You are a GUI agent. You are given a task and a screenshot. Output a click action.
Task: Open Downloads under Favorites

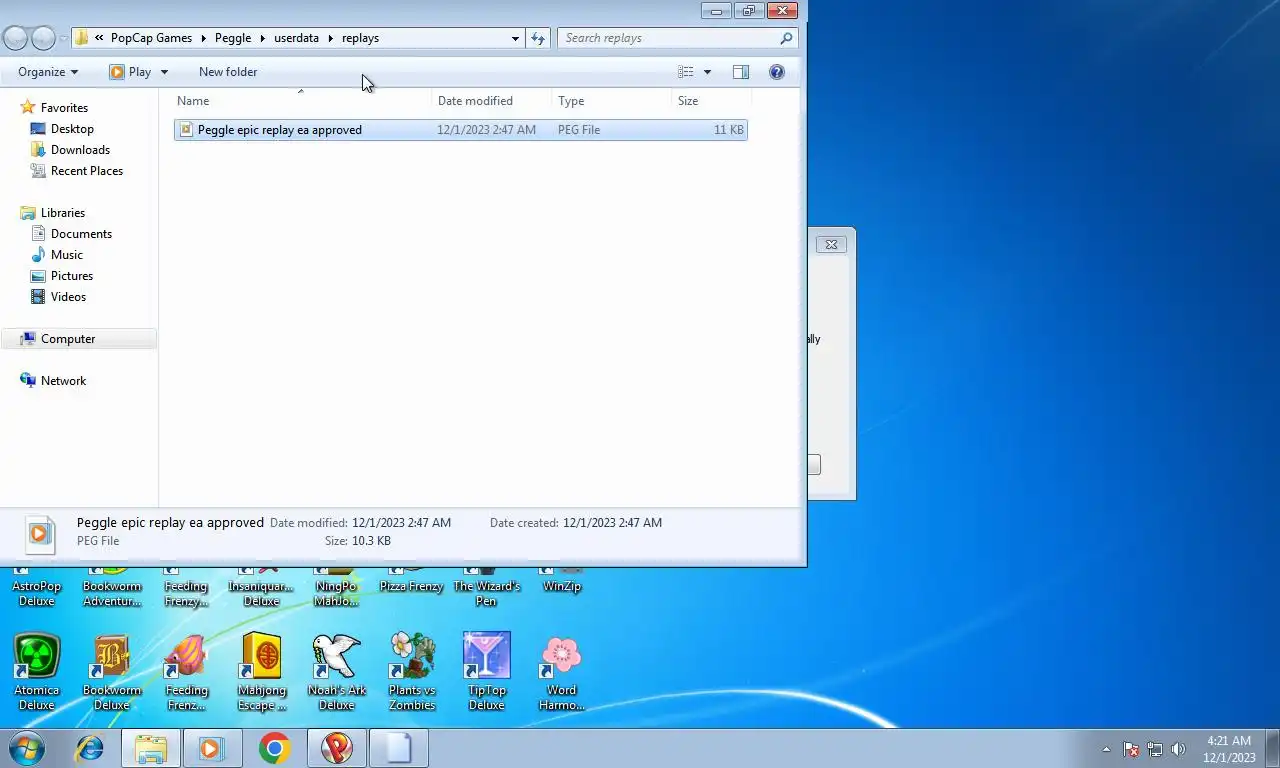click(80, 150)
